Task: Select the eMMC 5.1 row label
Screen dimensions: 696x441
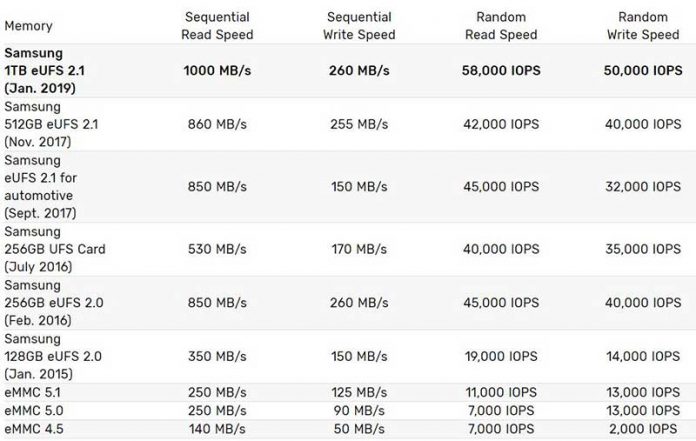Action: tap(31, 391)
